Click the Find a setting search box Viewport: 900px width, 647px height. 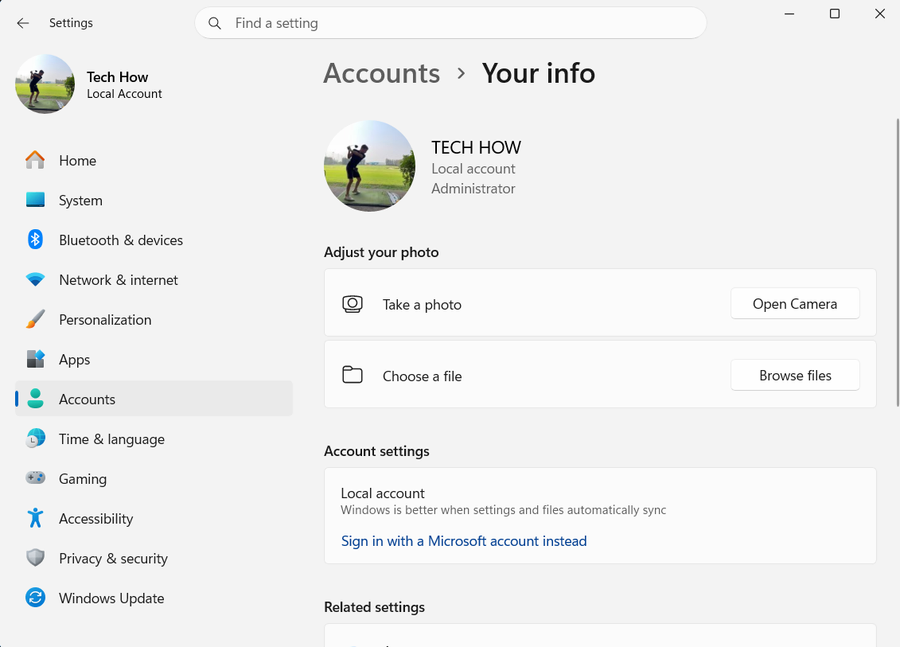[x=451, y=23]
